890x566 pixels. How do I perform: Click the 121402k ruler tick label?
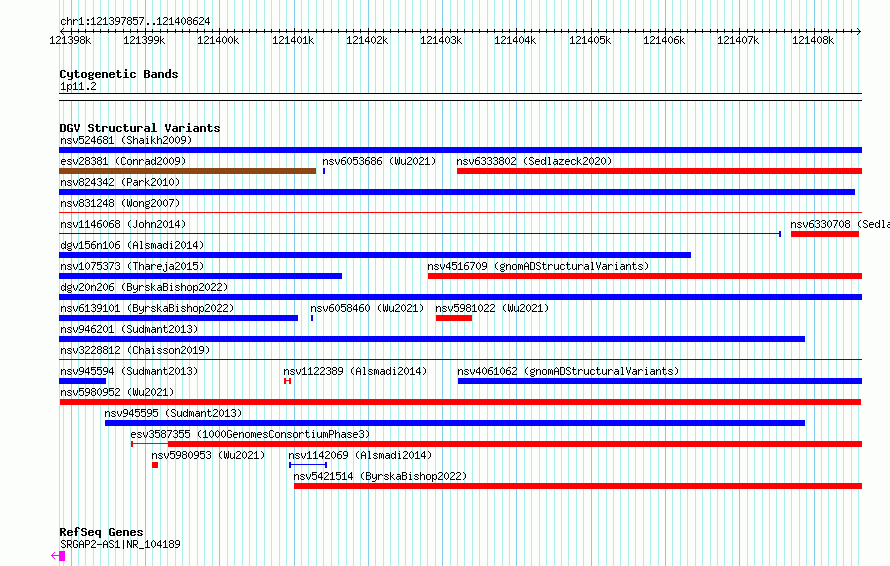(367, 40)
